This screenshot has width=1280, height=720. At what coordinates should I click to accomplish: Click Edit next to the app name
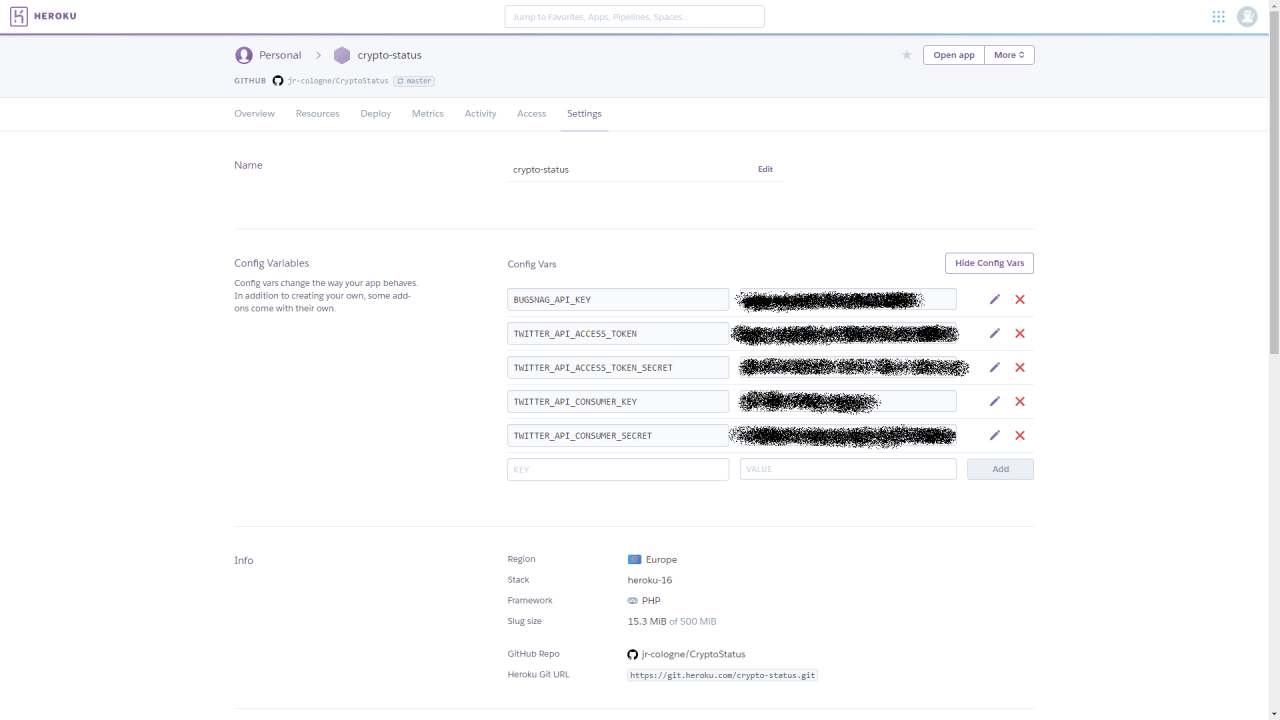tap(765, 169)
